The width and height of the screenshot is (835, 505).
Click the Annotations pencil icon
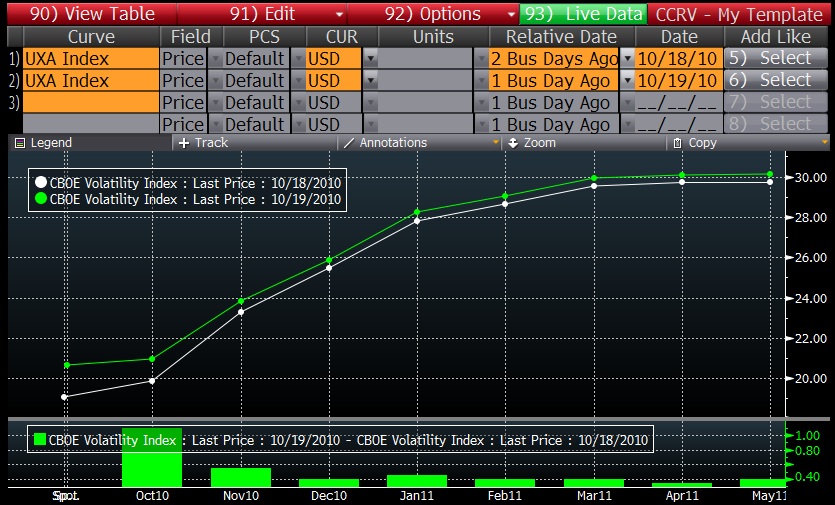tap(349, 143)
